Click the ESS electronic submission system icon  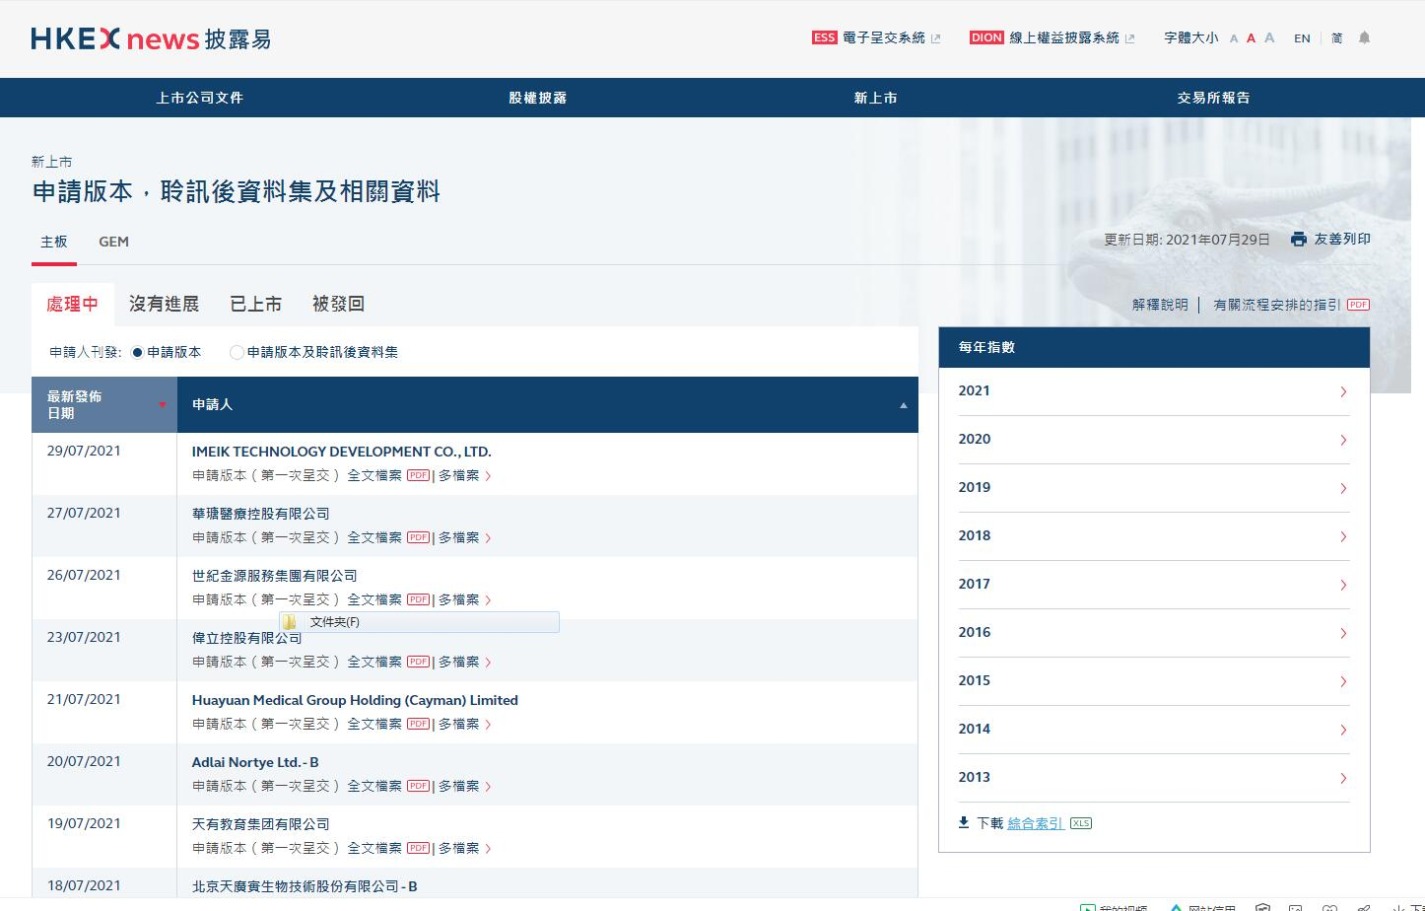click(x=824, y=38)
